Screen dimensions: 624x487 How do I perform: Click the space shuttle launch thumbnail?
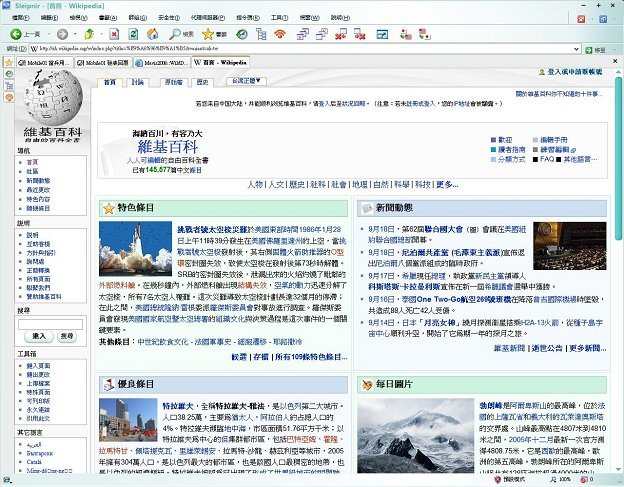135,249
